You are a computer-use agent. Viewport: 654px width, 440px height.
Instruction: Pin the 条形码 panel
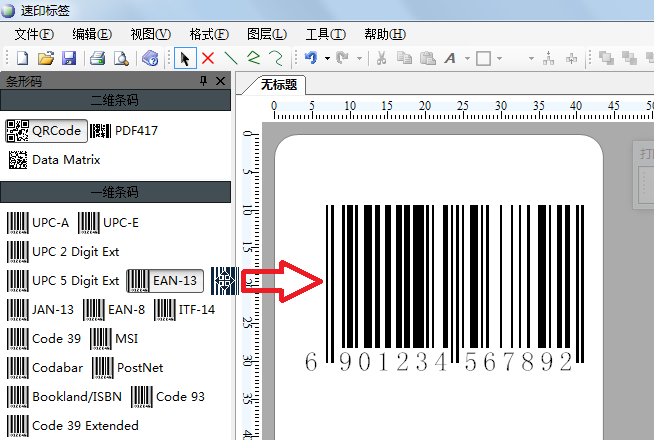203,80
